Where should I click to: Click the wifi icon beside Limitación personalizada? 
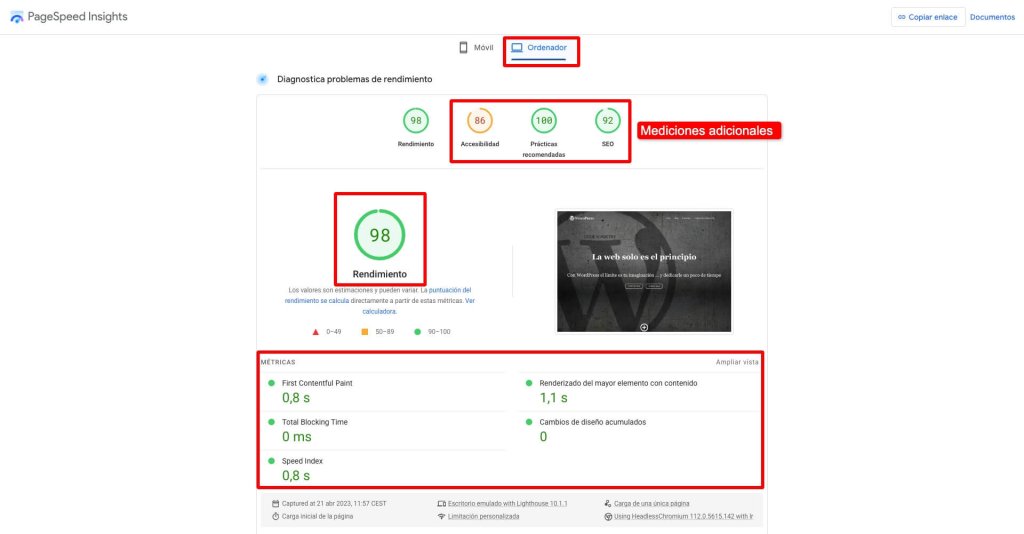click(441, 516)
